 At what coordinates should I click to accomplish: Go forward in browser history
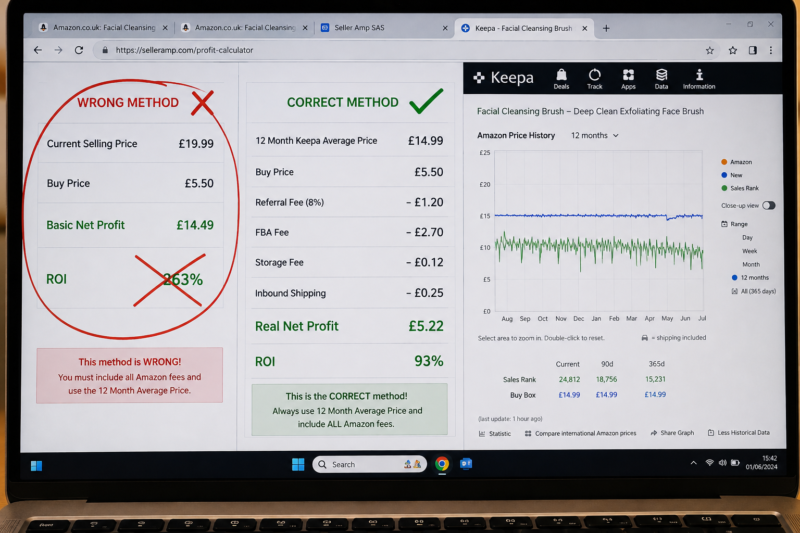[x=59, y=50]
